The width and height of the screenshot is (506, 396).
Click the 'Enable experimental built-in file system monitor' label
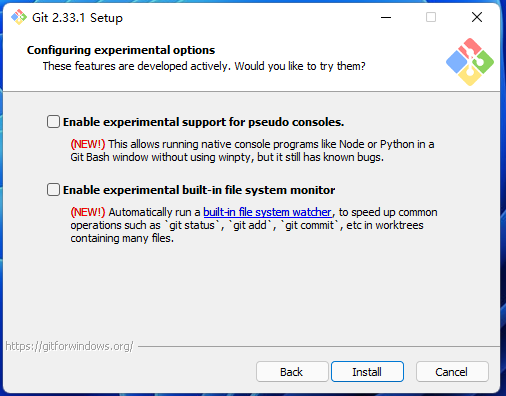click(199, 190)
